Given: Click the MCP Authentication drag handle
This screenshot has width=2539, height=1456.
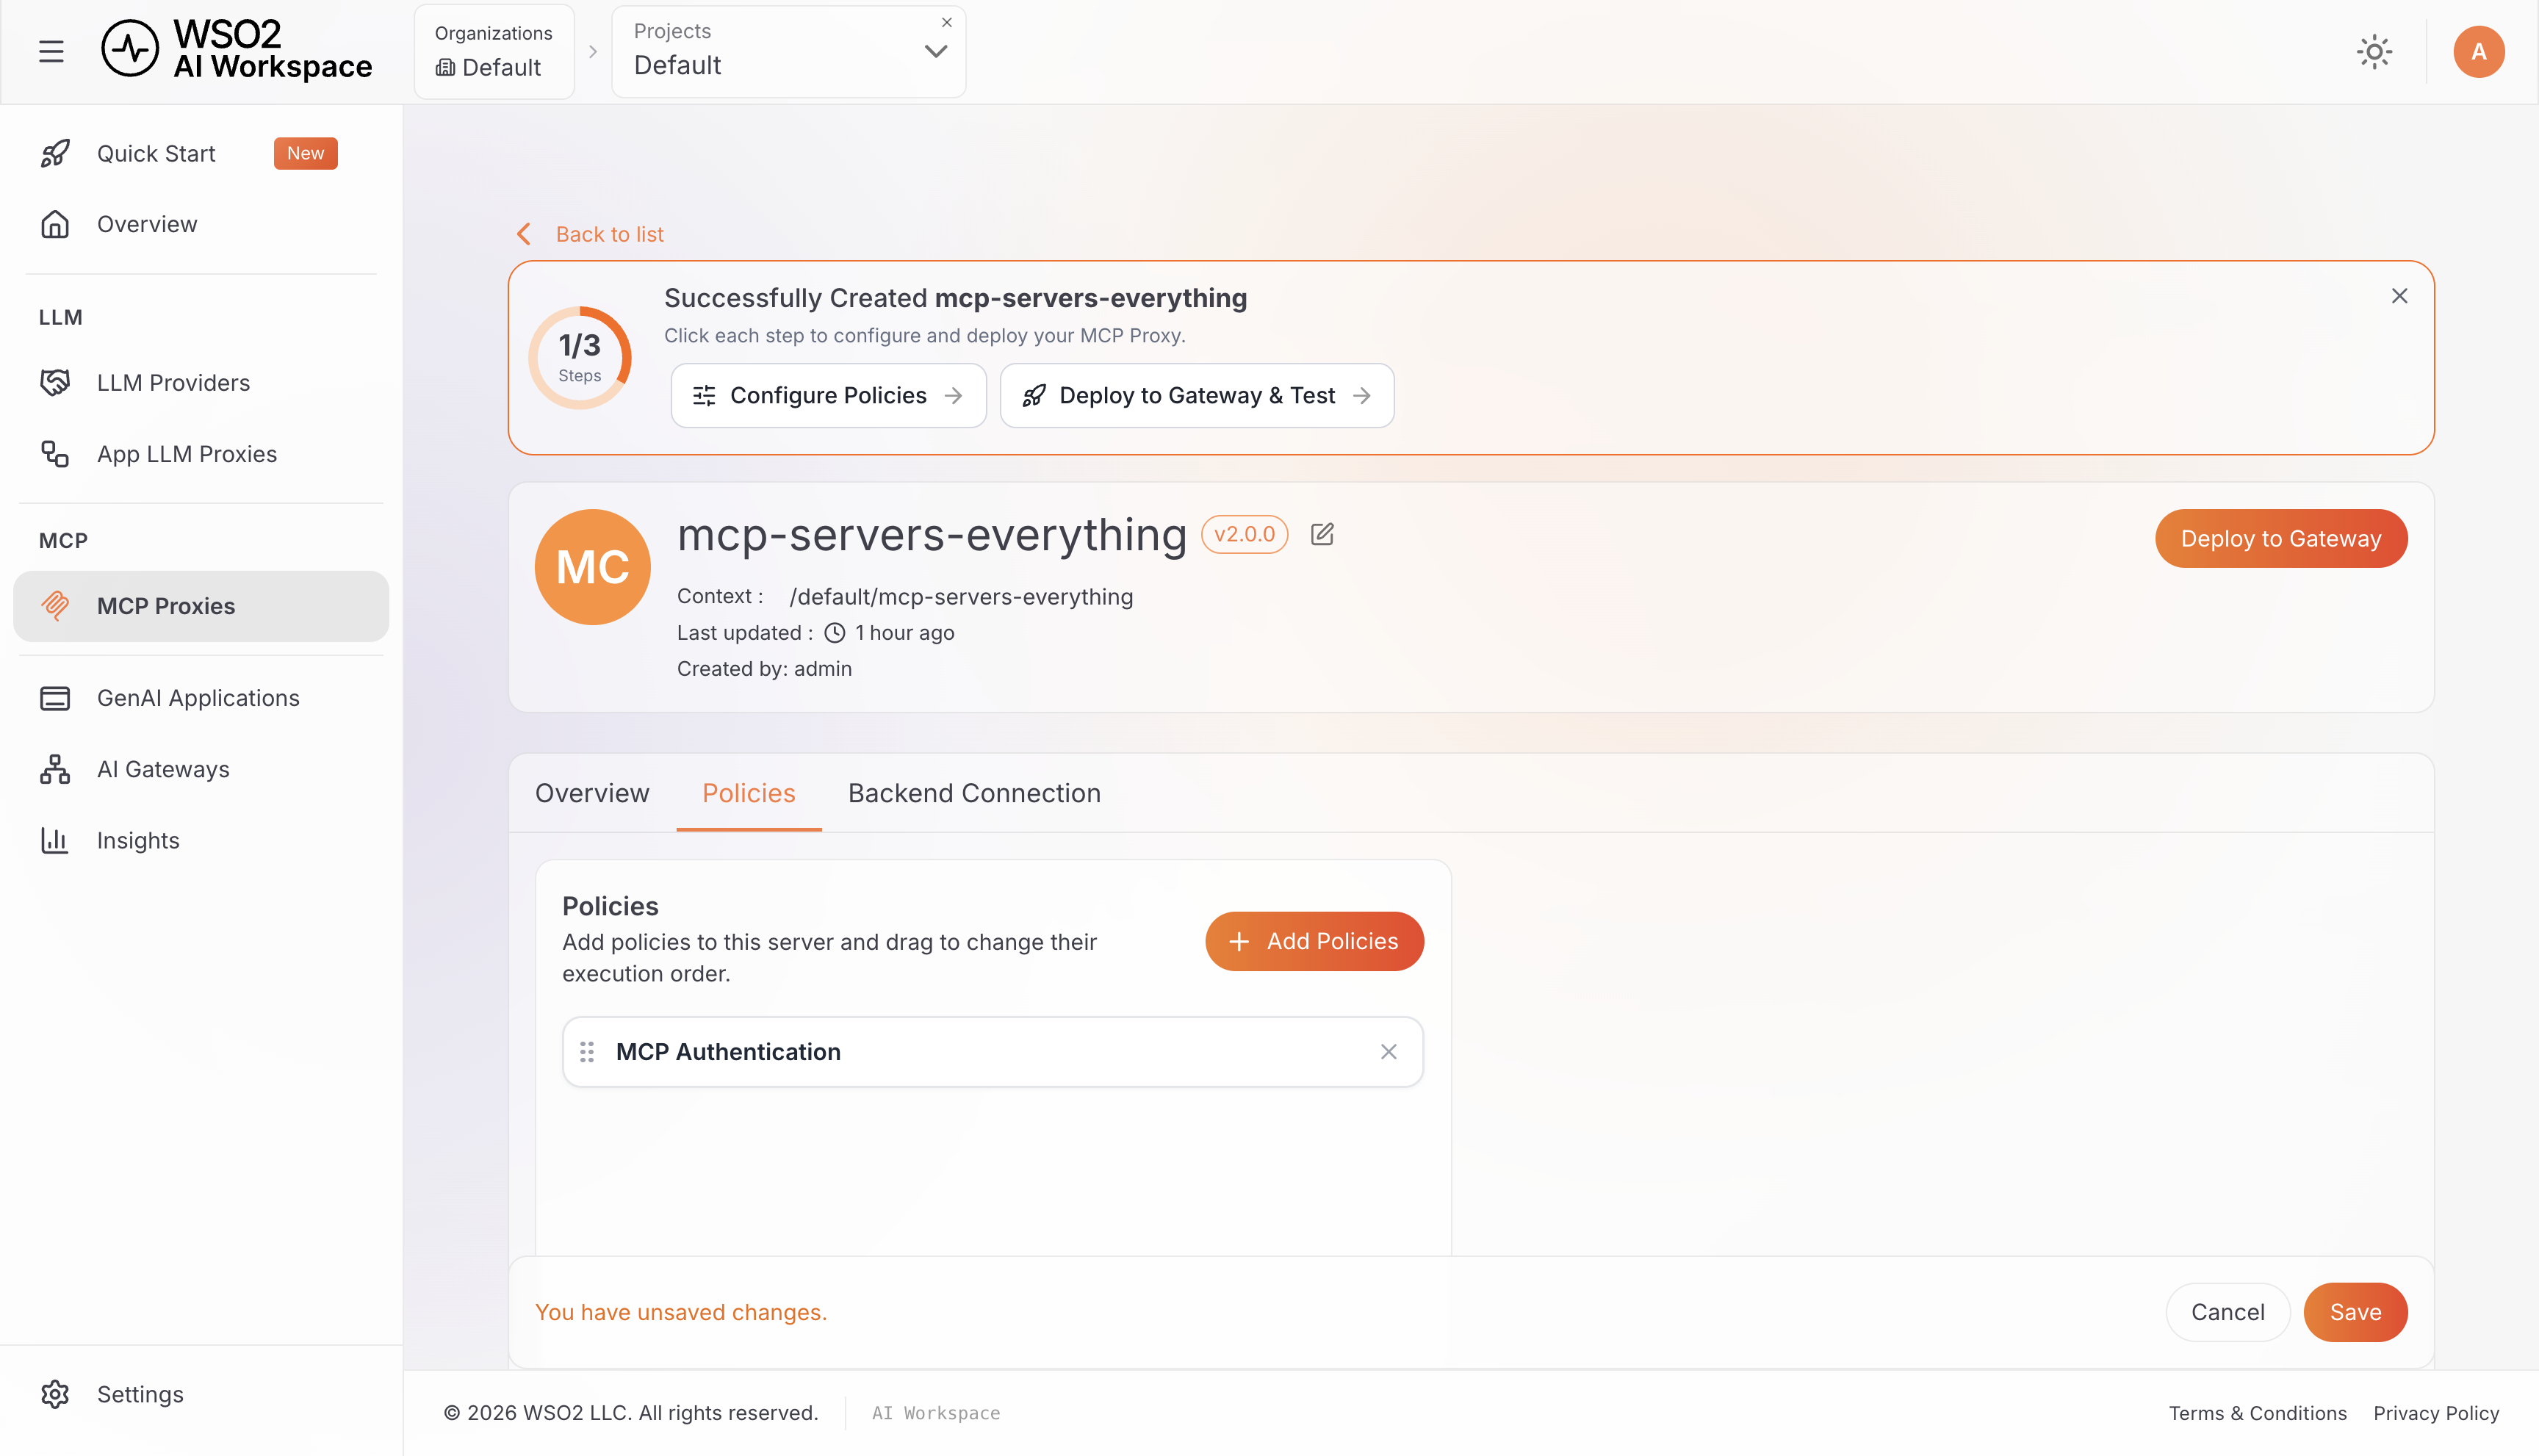Looking at the screenshot, I should (587, 1052).
